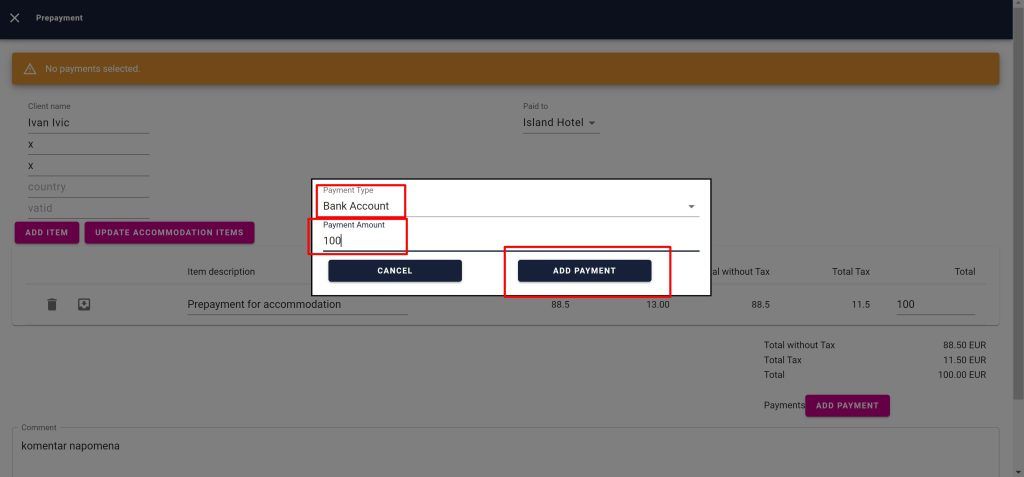The image size is (1024, 477).
Task: Open the Payment Type dropdown arrow
Action: click(x=690, y=207)
